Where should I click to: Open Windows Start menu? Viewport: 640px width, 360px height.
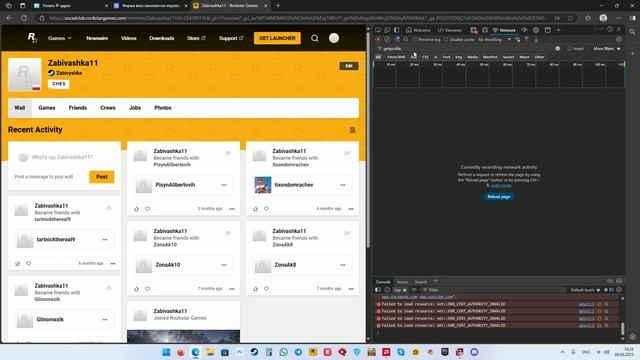point(166,352)
